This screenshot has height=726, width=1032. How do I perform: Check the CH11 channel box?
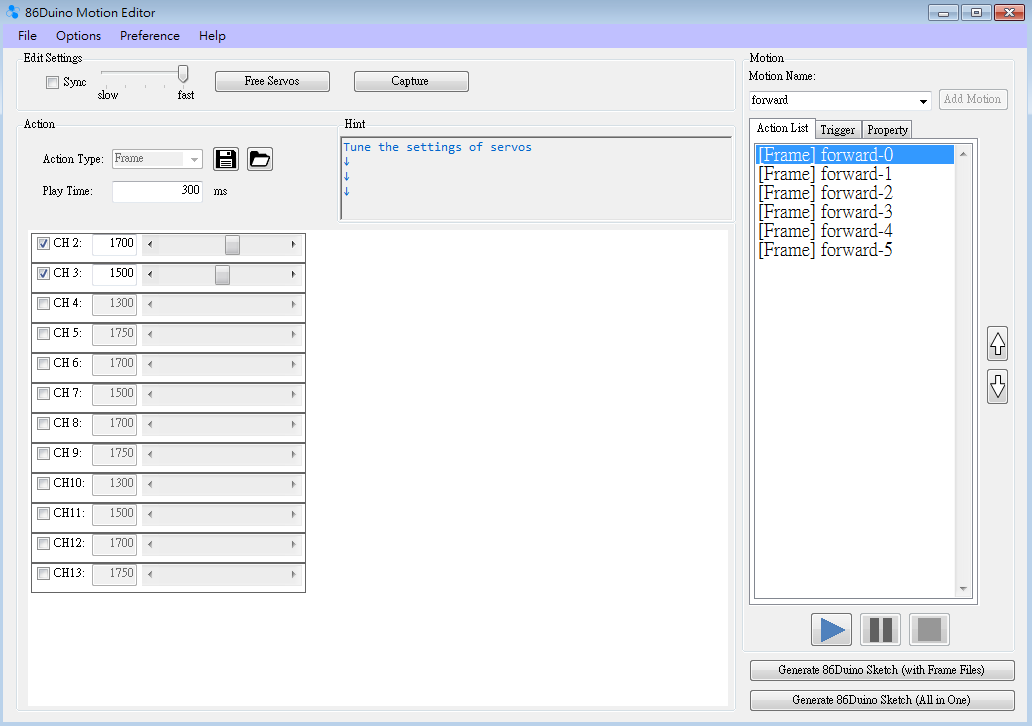pyautogui.click(x=43, y=513)
